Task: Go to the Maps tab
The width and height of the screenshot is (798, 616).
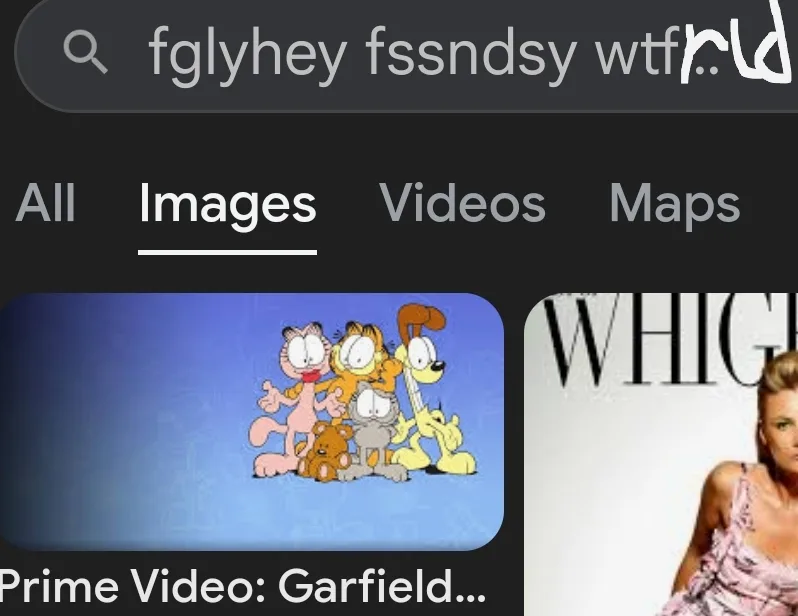Action: (x=674, y=206)
